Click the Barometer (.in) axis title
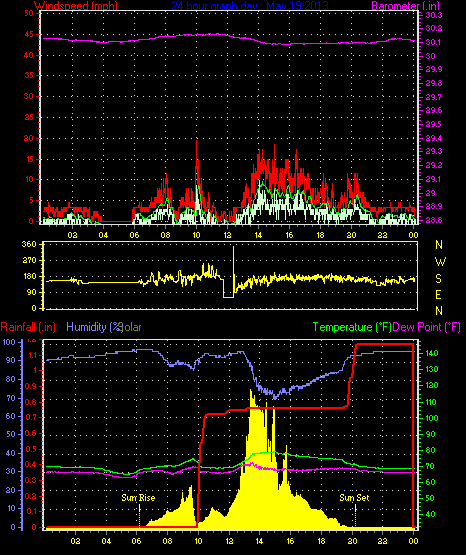The height and width of the screenshot is (555, 466). 405,6
